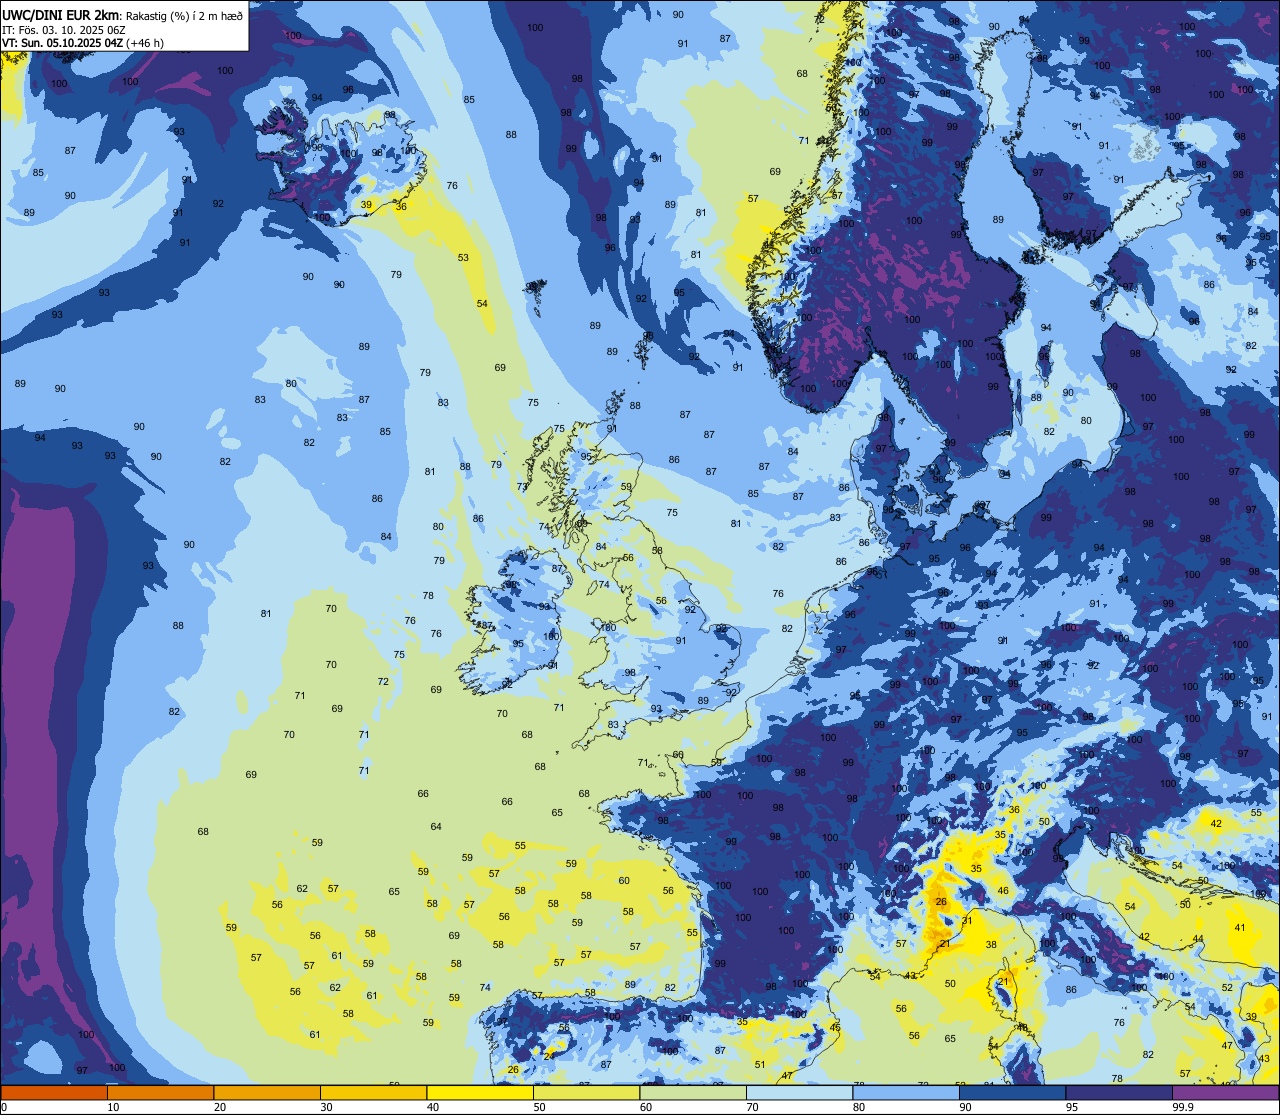Pick the pale green 60–70 legend swatch
This screenshot has height=1115, width=1280.
(x=693, y=1092)
